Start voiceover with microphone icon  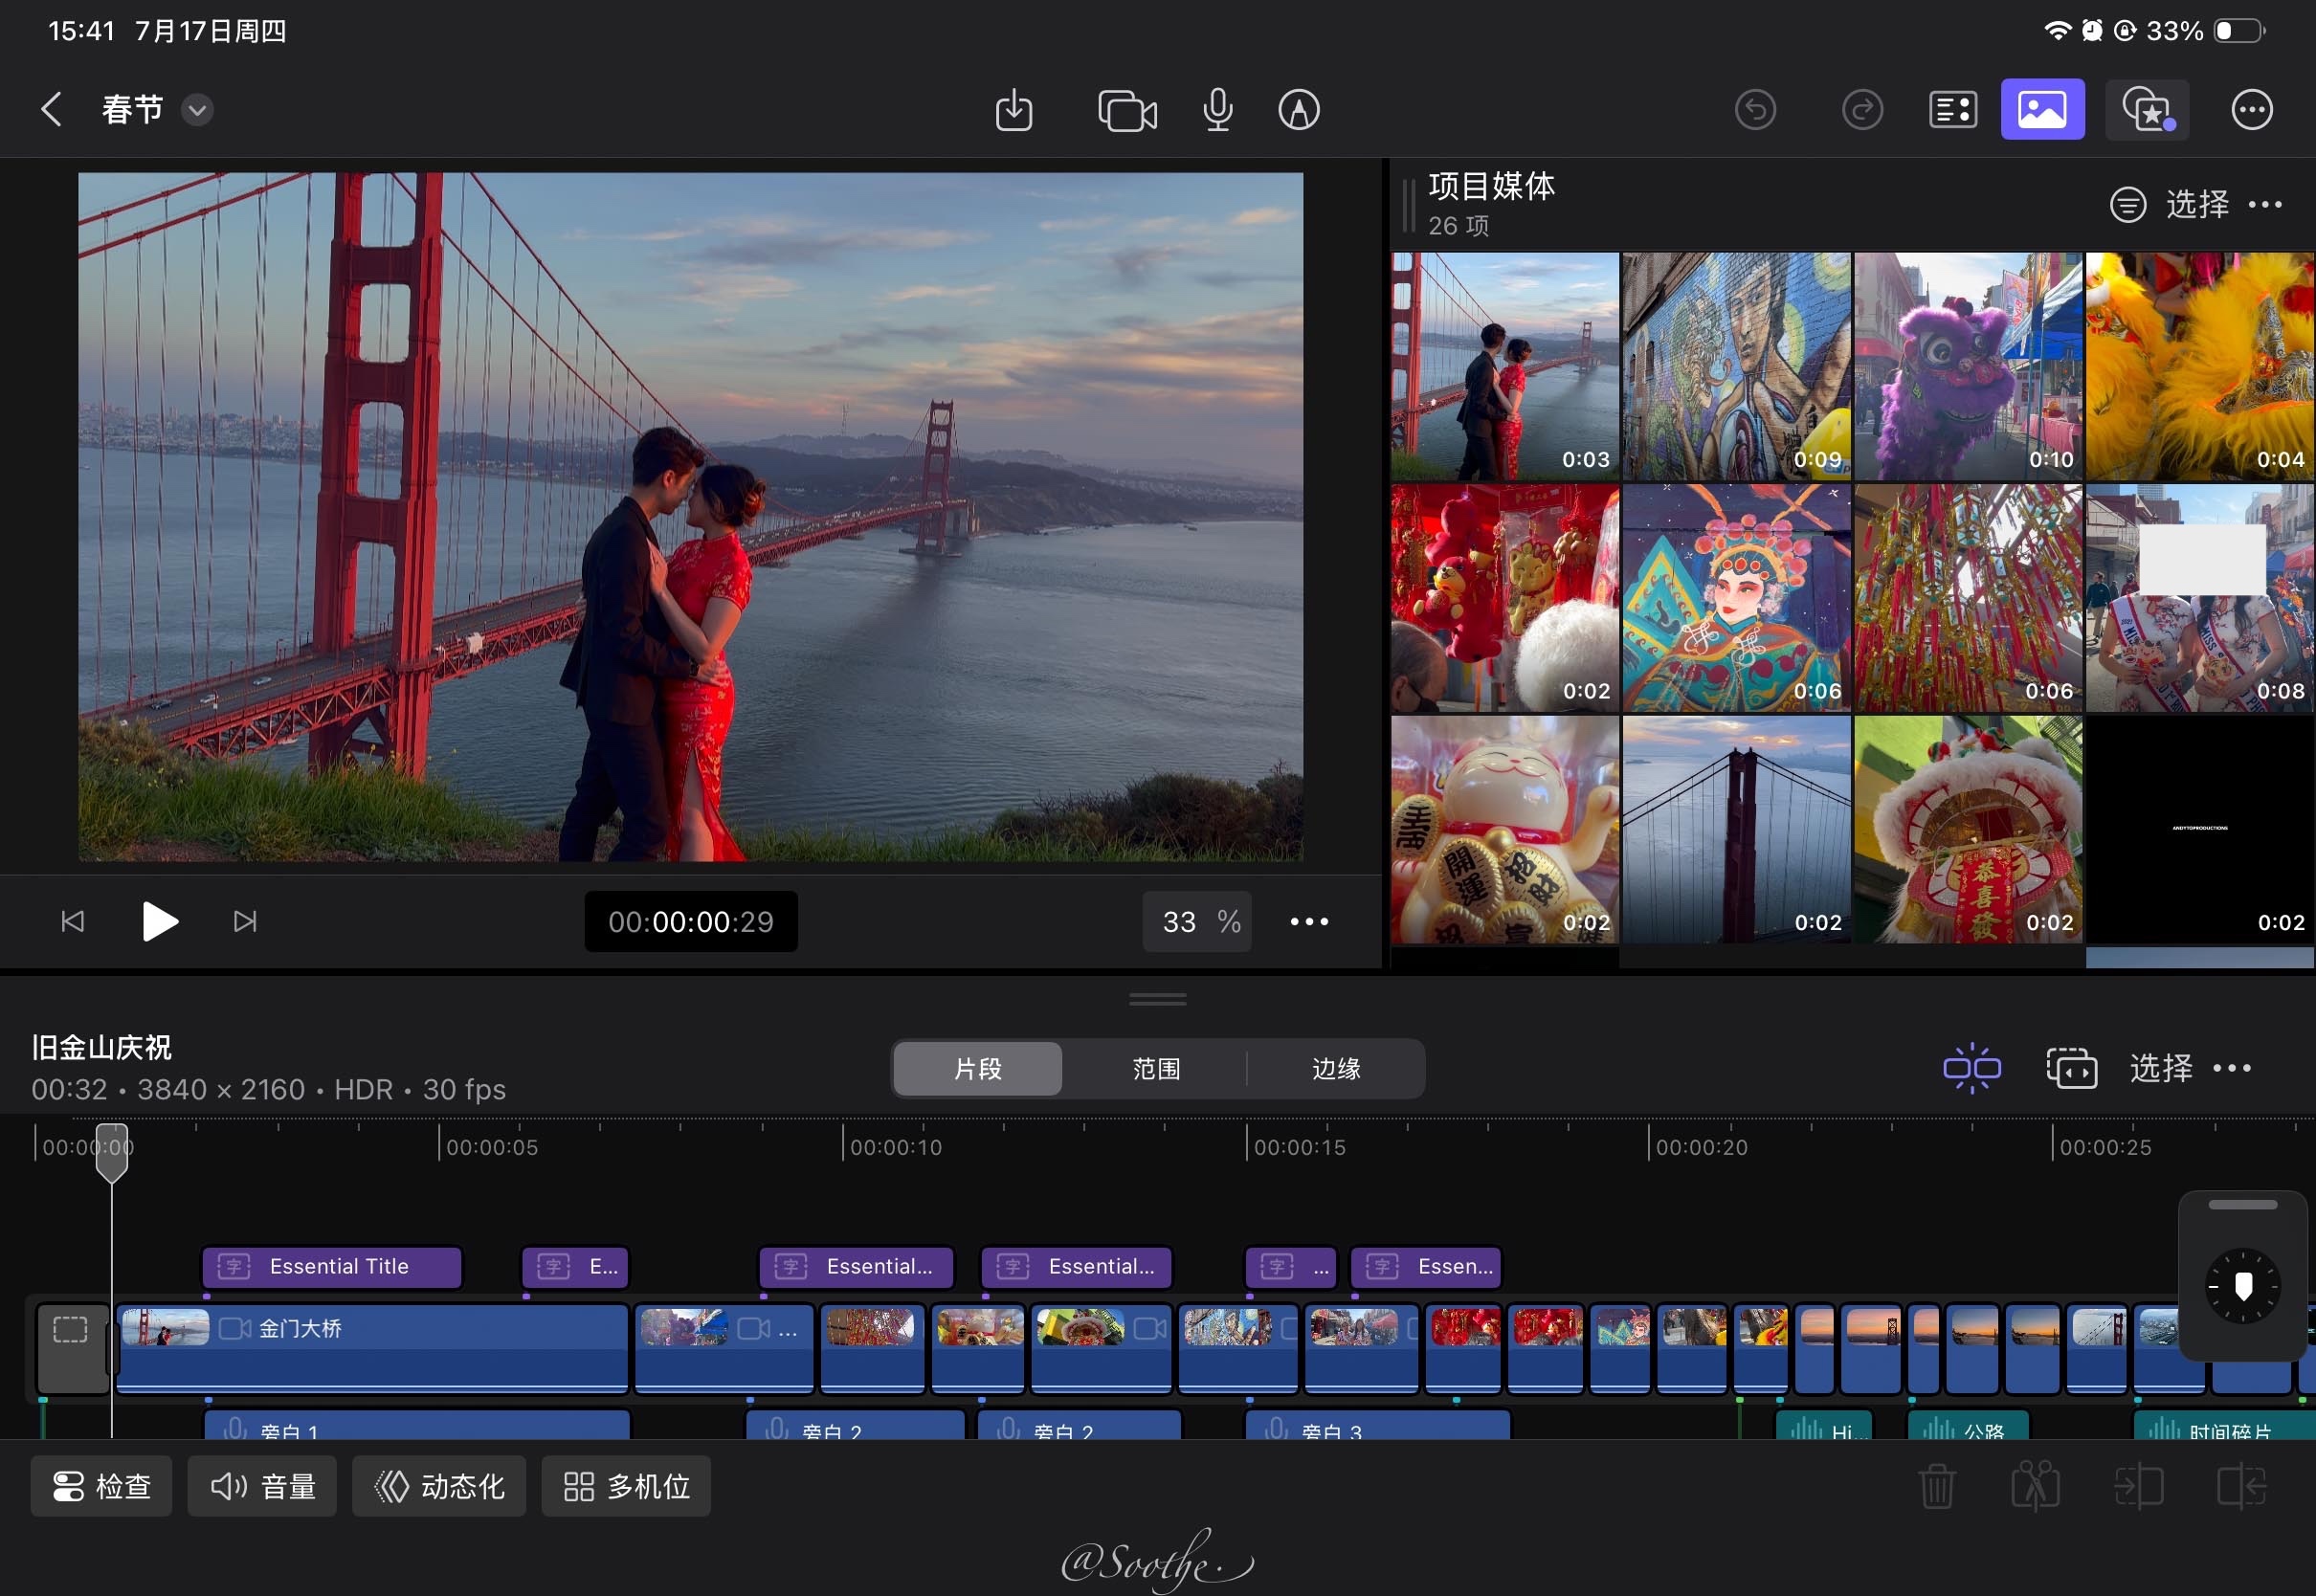1217,110
